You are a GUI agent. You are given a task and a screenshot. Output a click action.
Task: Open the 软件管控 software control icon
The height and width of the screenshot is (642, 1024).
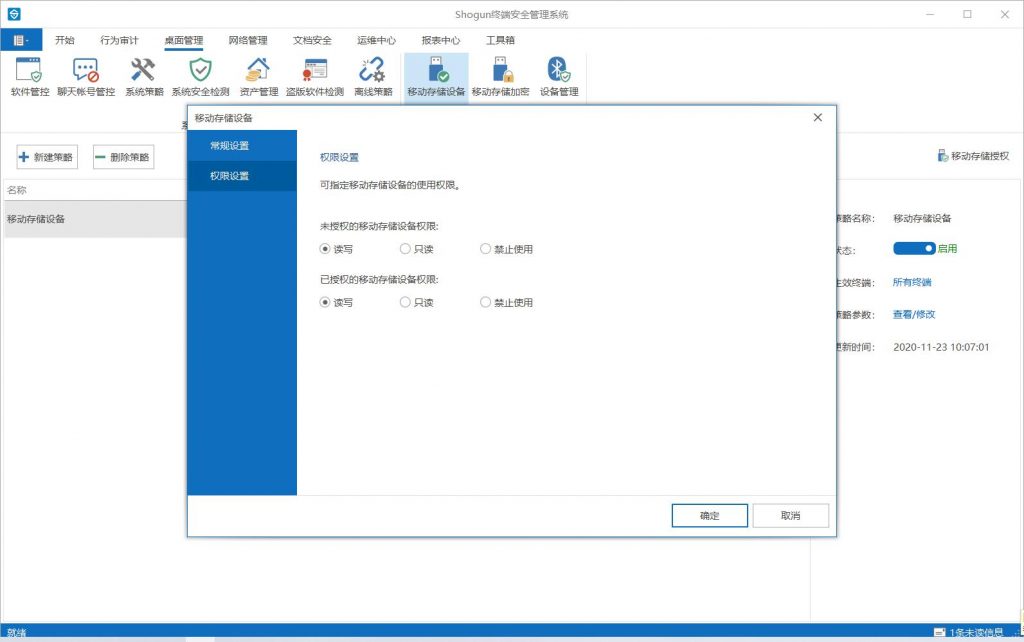click(30, 71)
